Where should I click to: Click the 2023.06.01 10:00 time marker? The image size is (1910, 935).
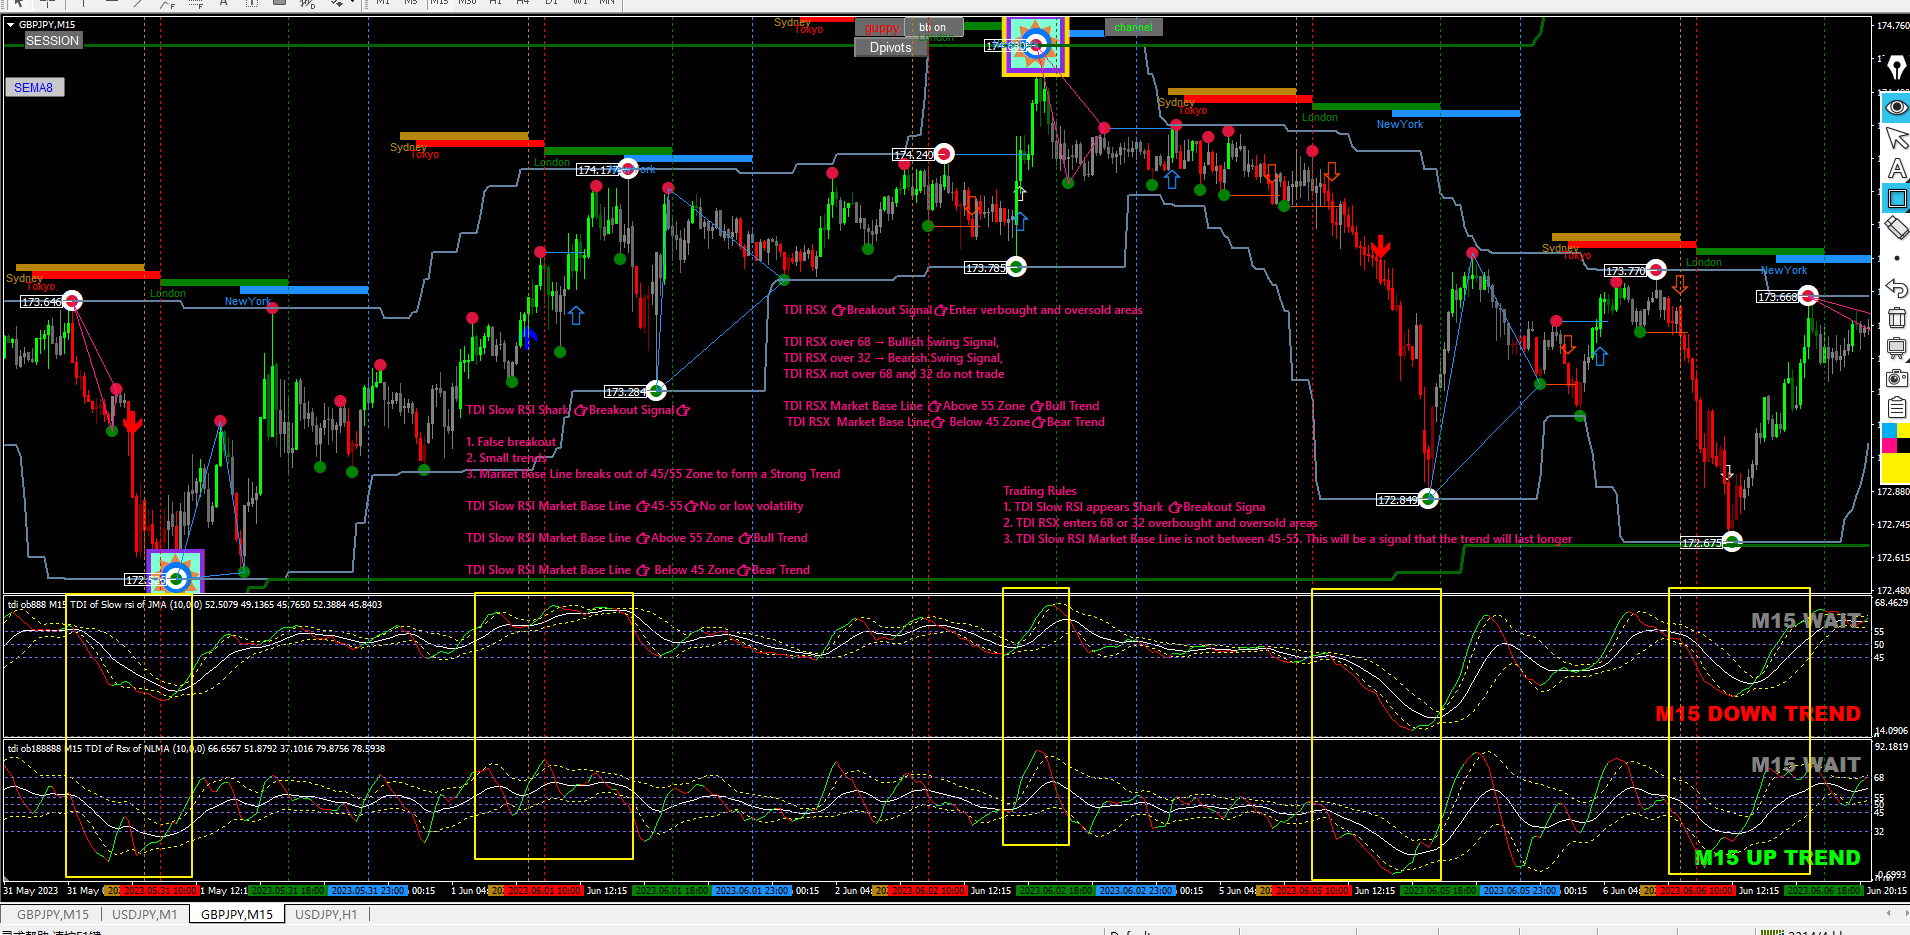[x=543, y=890]
